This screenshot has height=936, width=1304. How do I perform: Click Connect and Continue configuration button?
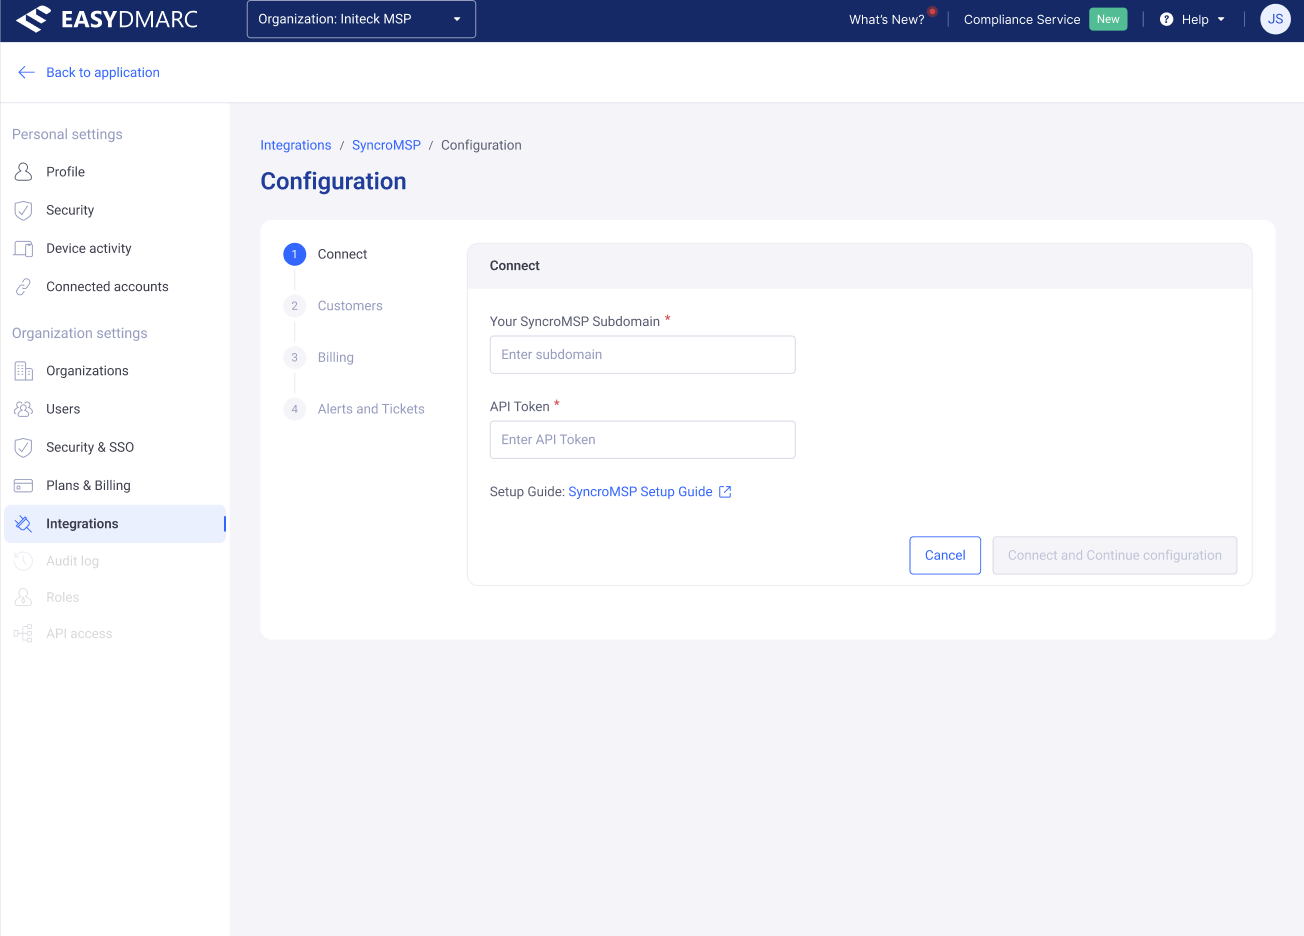1114,556
